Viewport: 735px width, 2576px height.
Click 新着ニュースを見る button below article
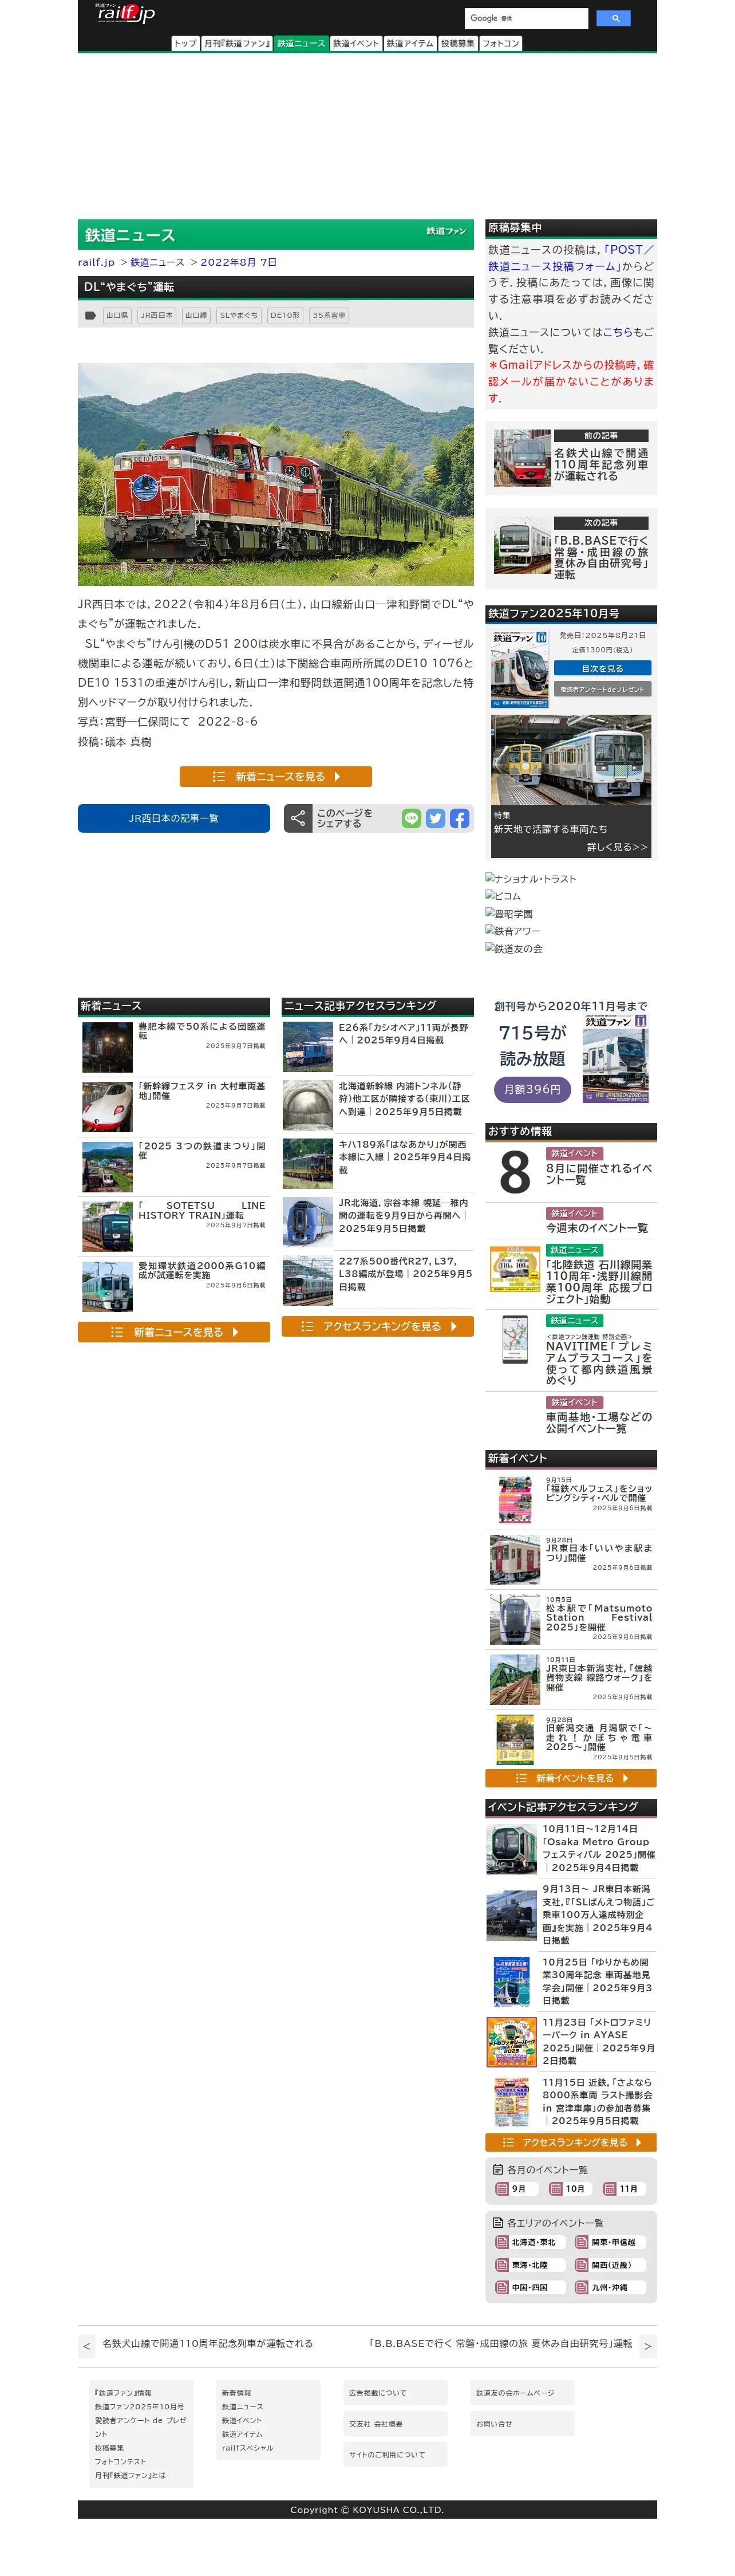click(276, 776)
